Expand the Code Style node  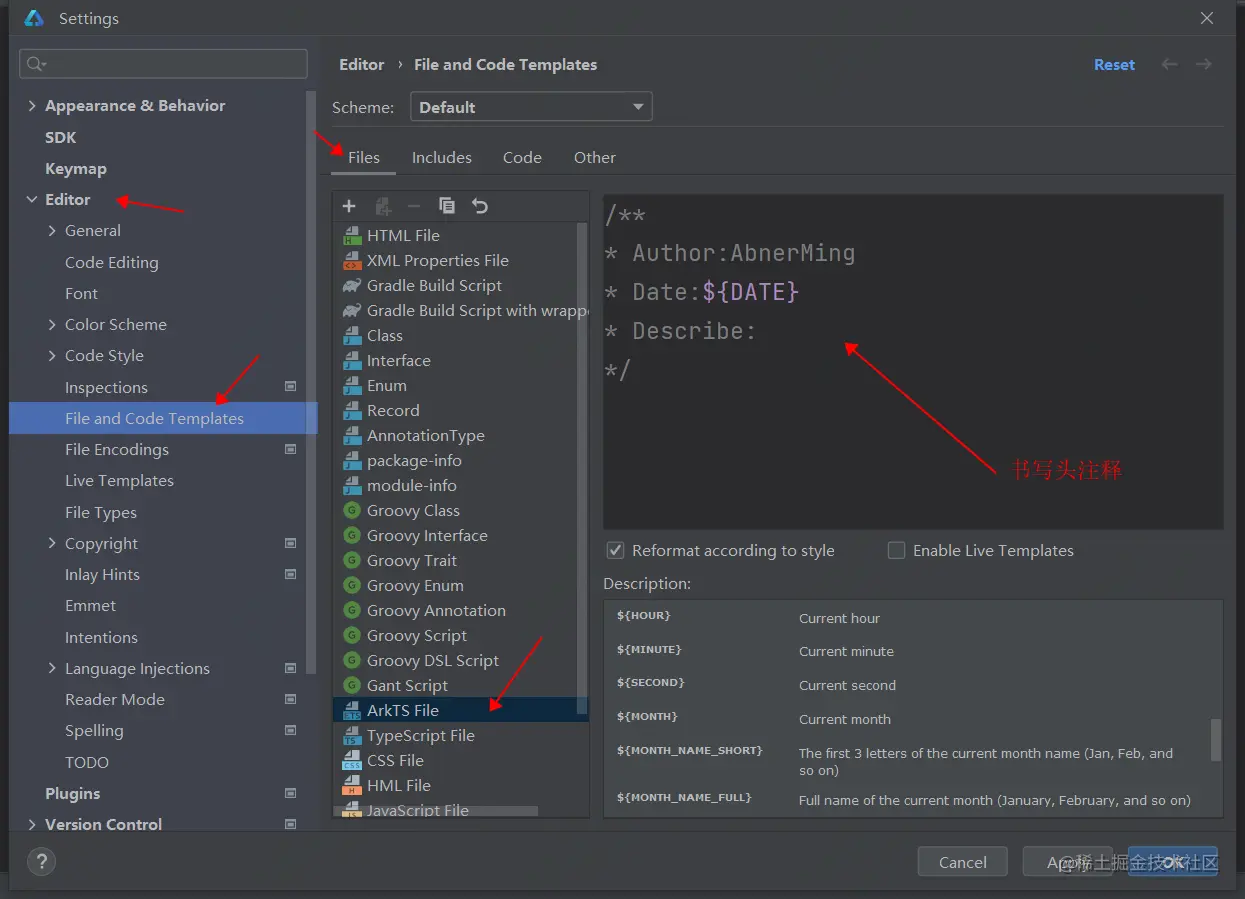coord(52,356)
